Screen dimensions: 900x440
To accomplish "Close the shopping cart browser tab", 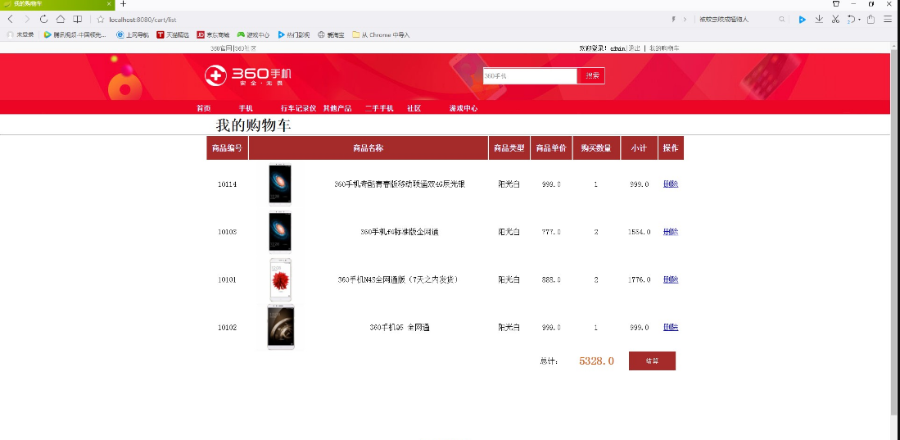I will coord(109,4).
